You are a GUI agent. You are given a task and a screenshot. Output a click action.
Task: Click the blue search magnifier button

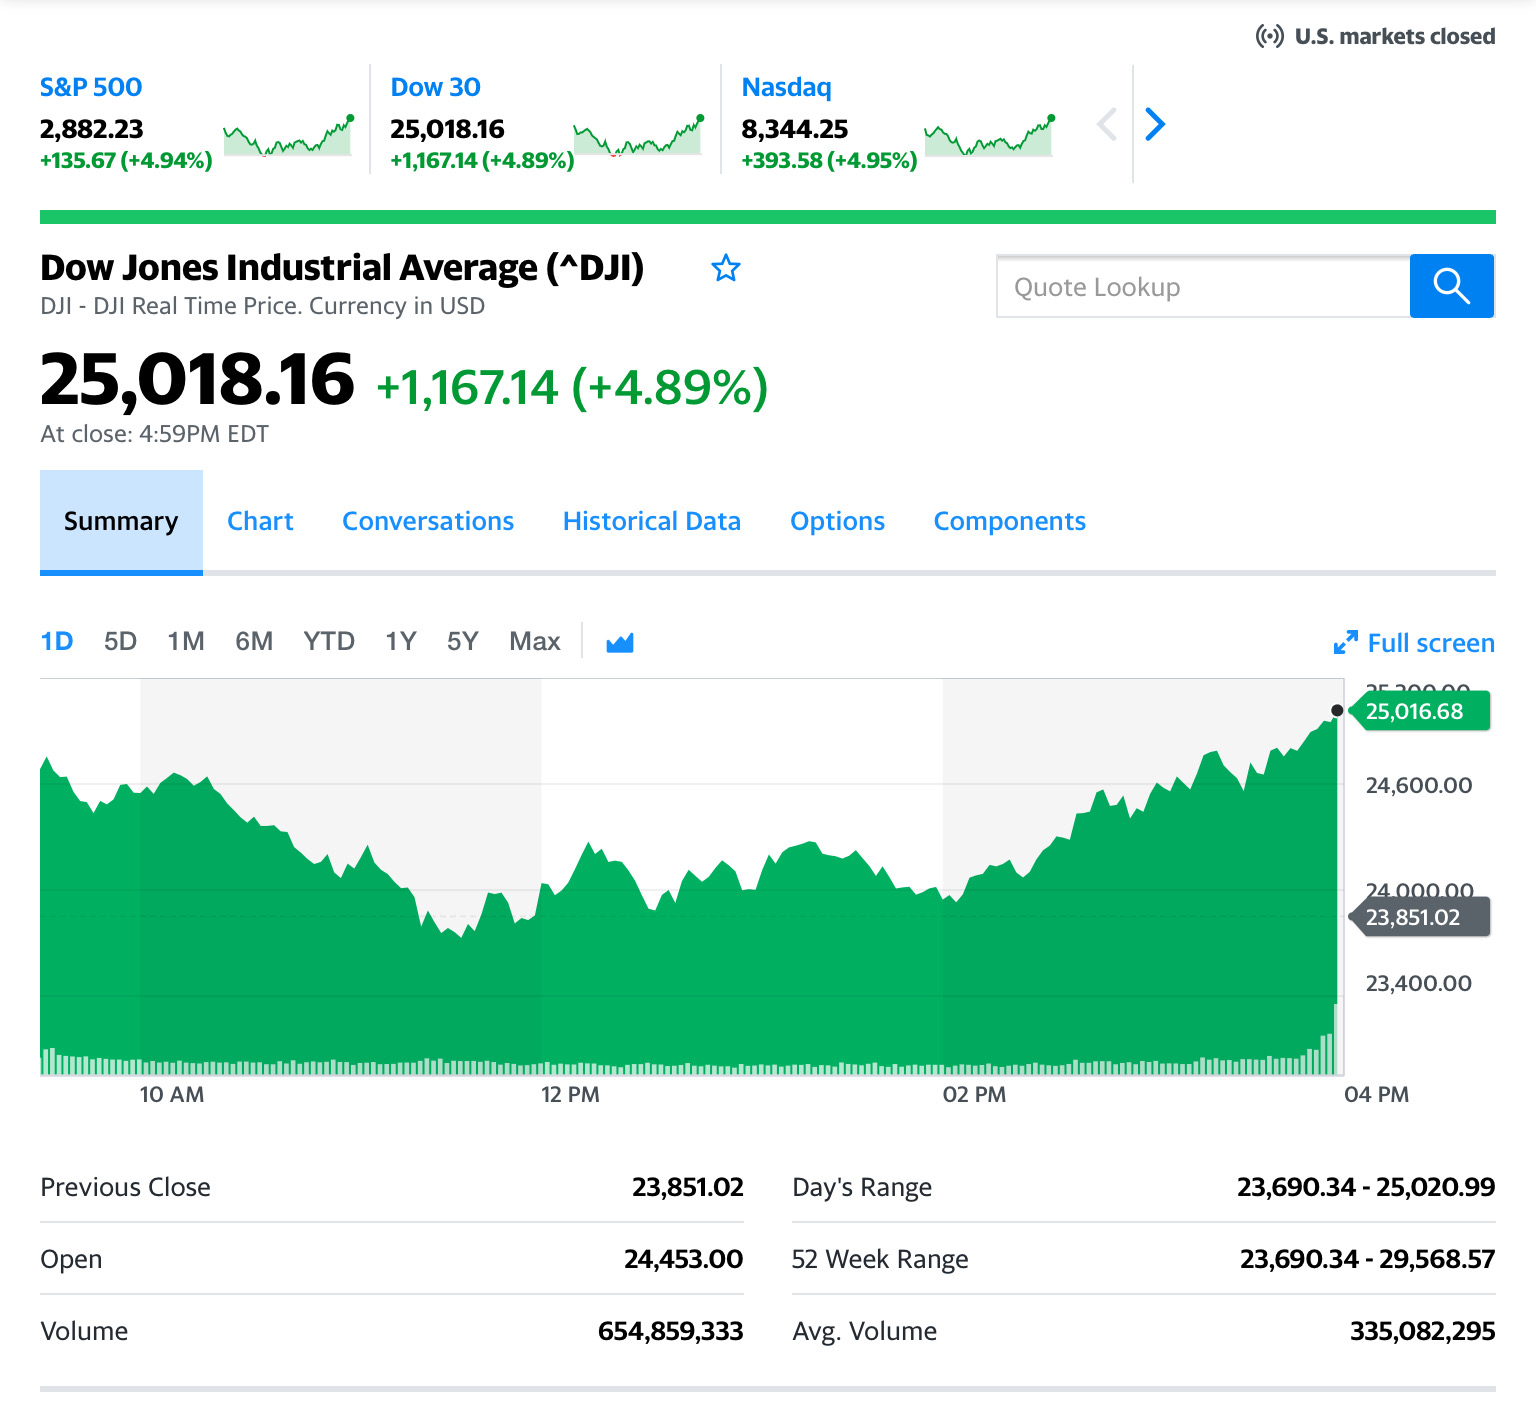(1452, 286)
